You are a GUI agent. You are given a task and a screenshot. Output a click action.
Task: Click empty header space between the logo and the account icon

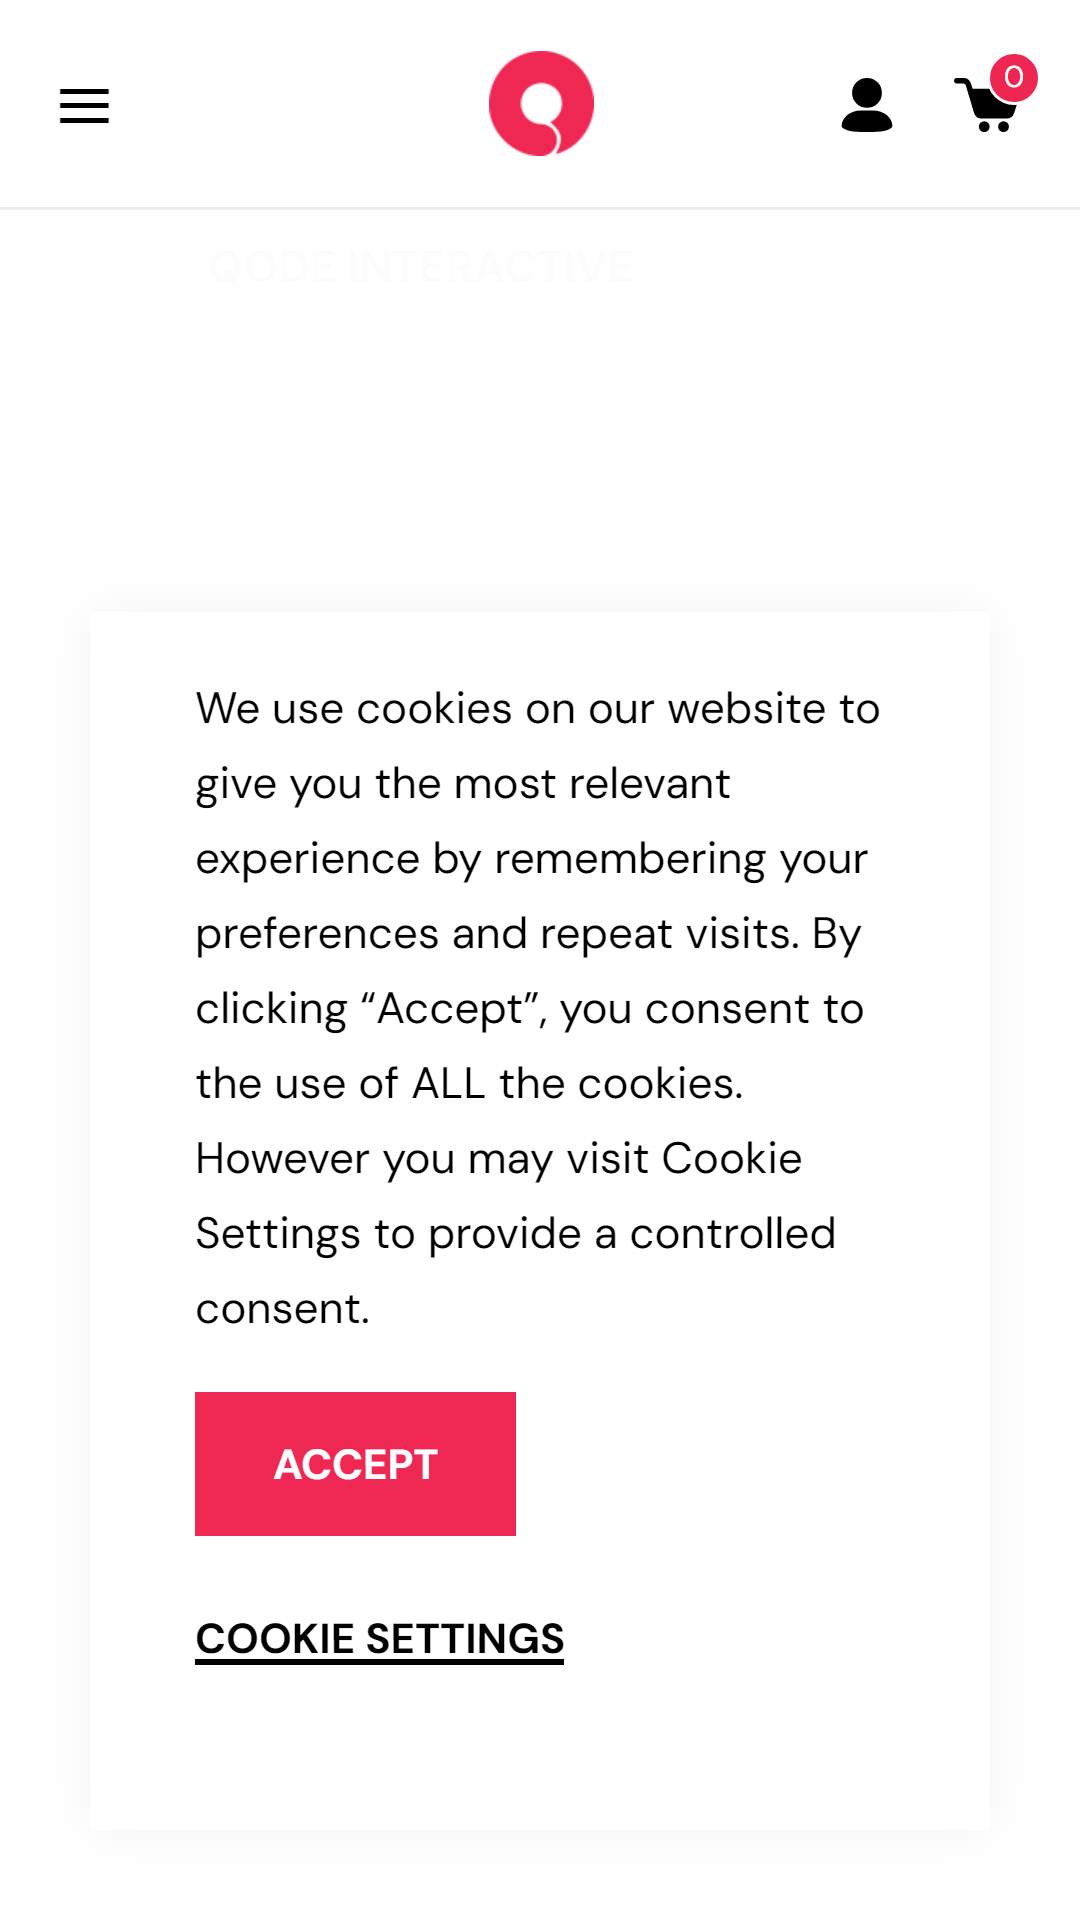pos(717,104)
